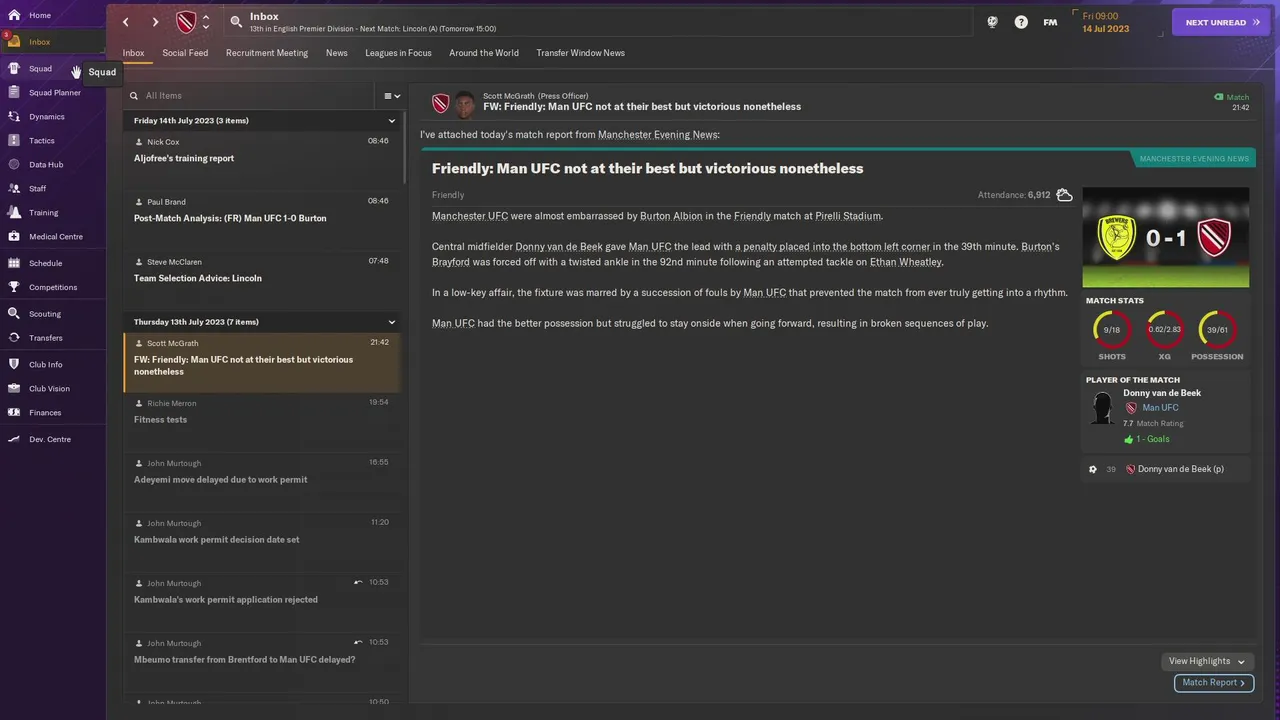Open the Transfers sidebar icon
1280x720 pixels.
[x=14, y=338]
